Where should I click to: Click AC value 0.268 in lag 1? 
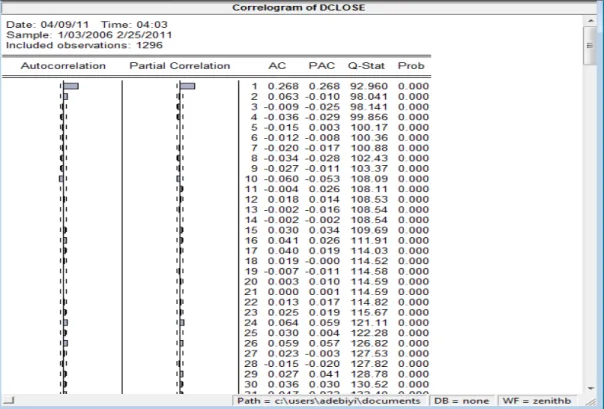(283, 86)
